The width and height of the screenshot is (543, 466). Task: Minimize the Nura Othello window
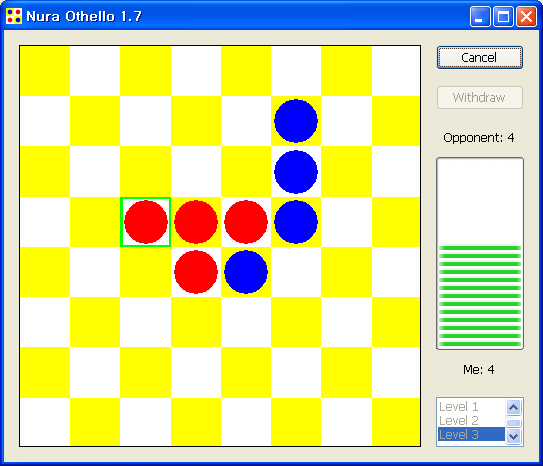480,16
